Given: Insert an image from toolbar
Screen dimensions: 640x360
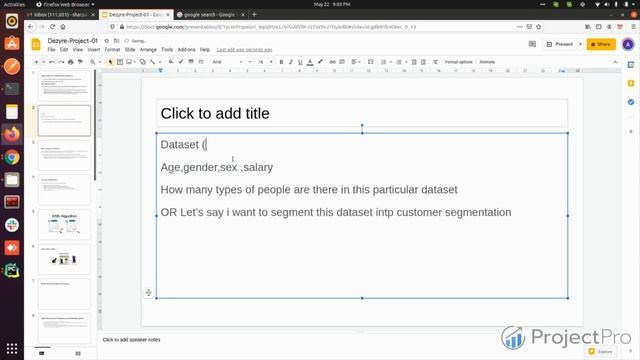Looking at the screenshot, I should [x=129, y=62].
